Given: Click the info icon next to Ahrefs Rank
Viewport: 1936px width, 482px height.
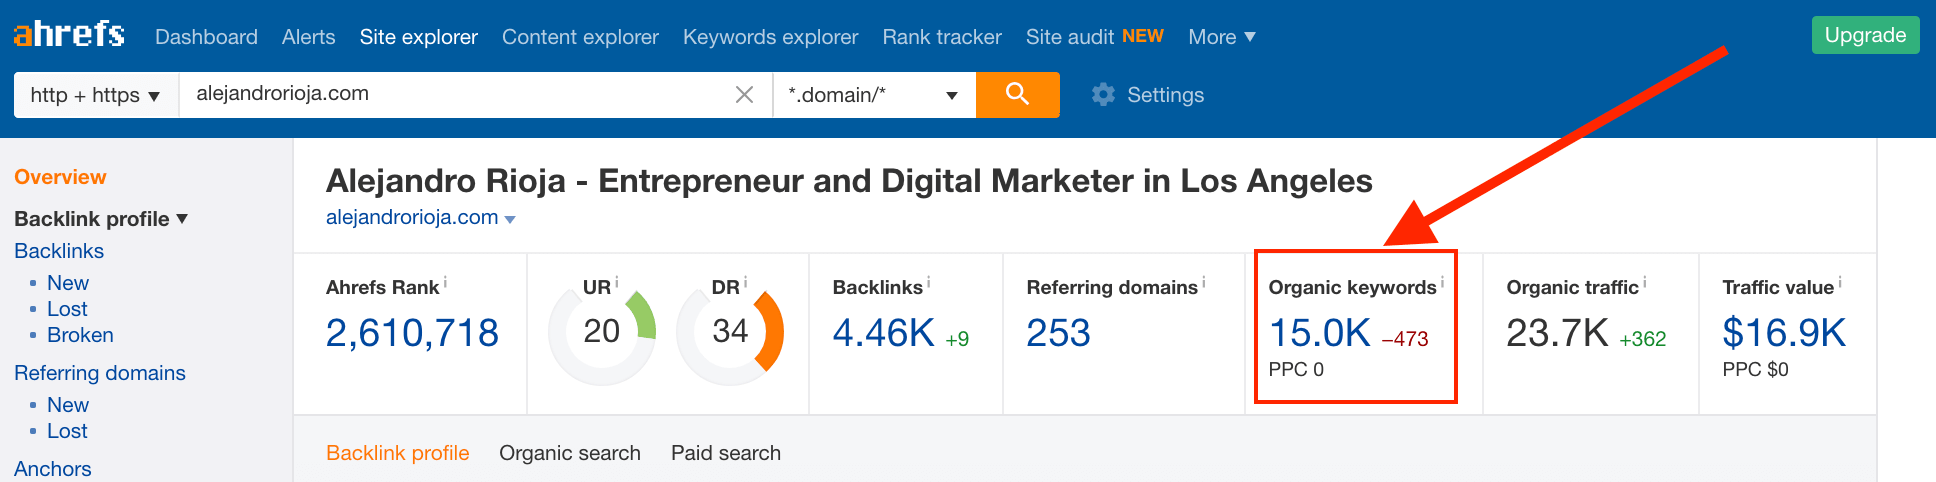Looking at the screenshot, I should coord(445,283).
